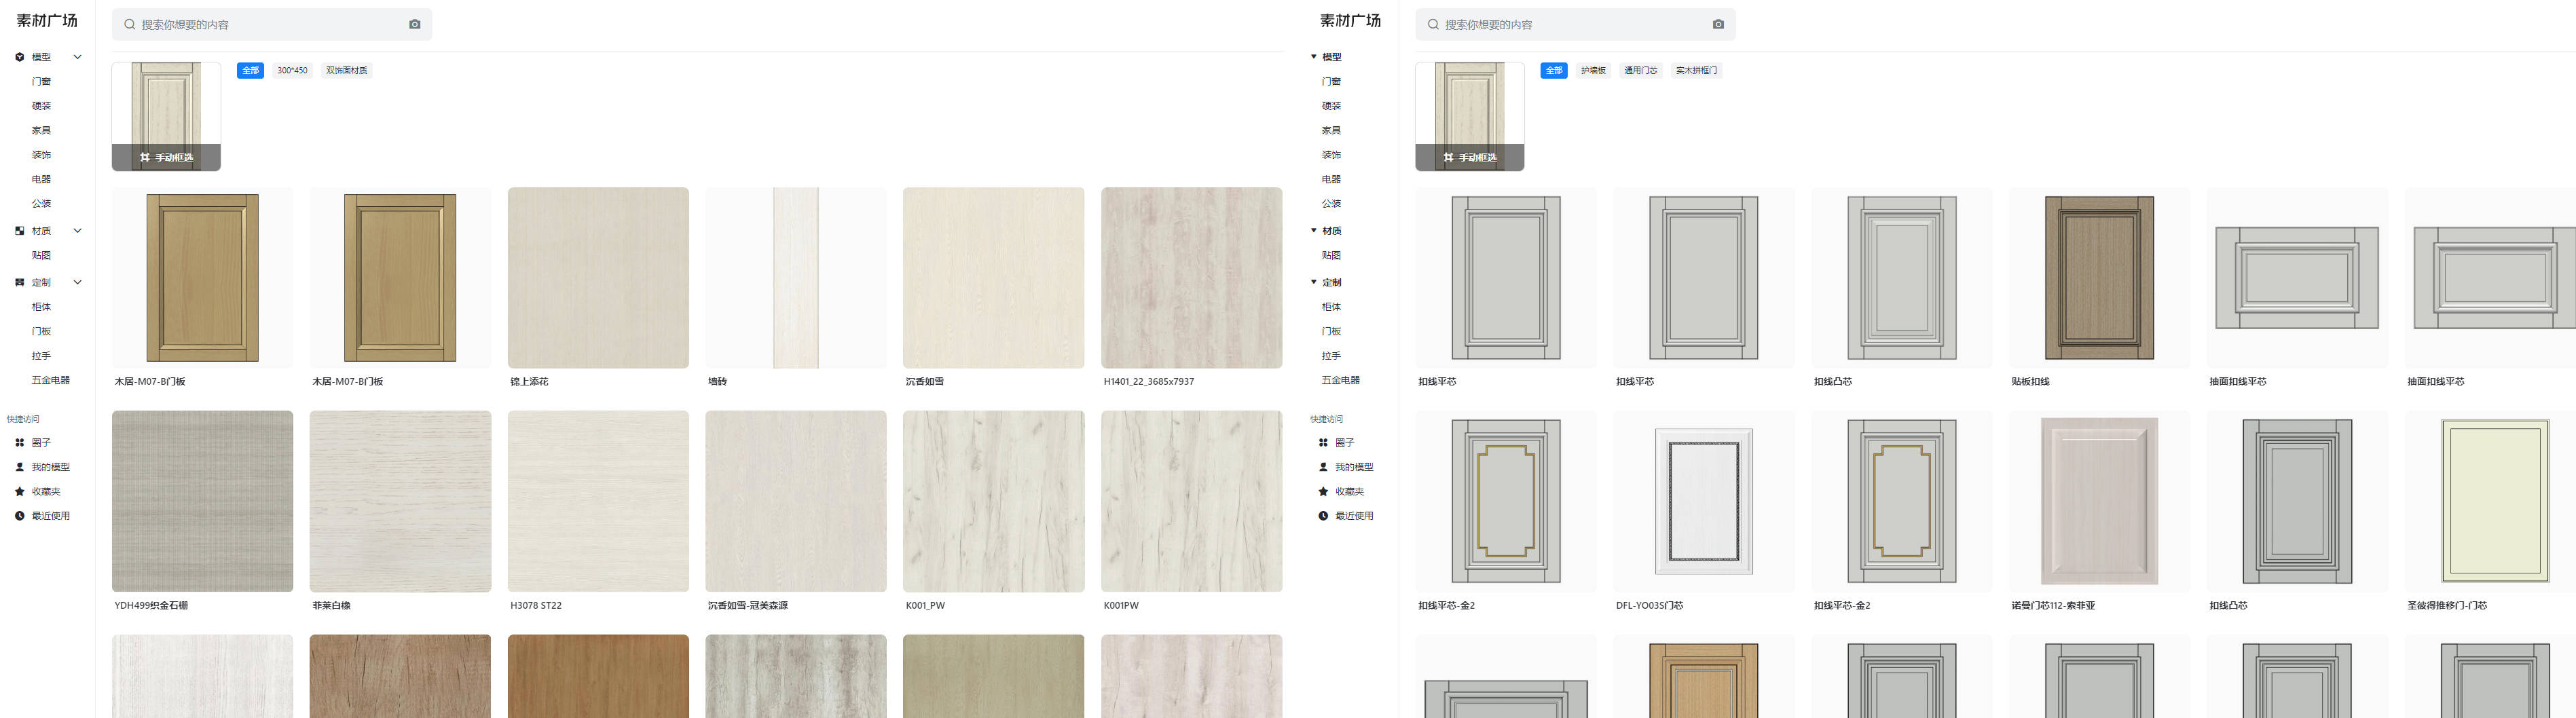Image resolution: width=2576 pixels, height=718 pixels.
Task: Focus the search field in left panel
Action: point(272,24)
